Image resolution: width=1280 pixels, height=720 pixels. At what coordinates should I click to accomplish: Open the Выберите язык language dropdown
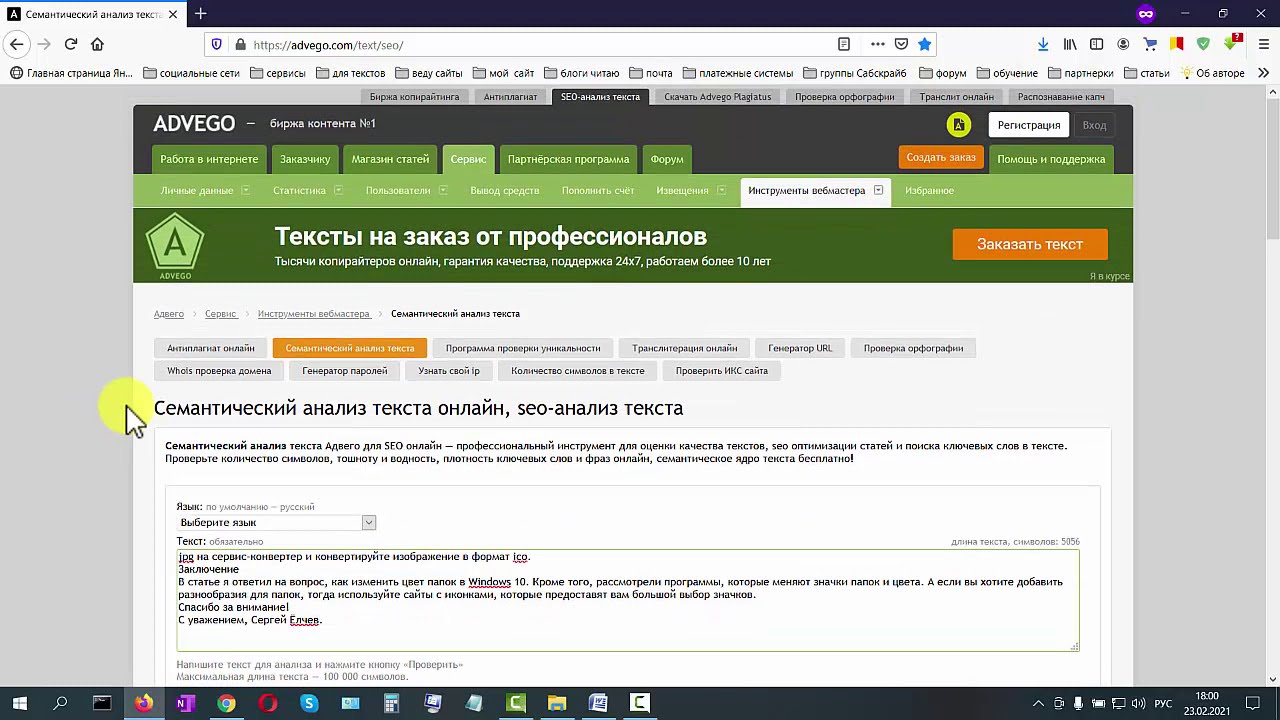point(276,523)
